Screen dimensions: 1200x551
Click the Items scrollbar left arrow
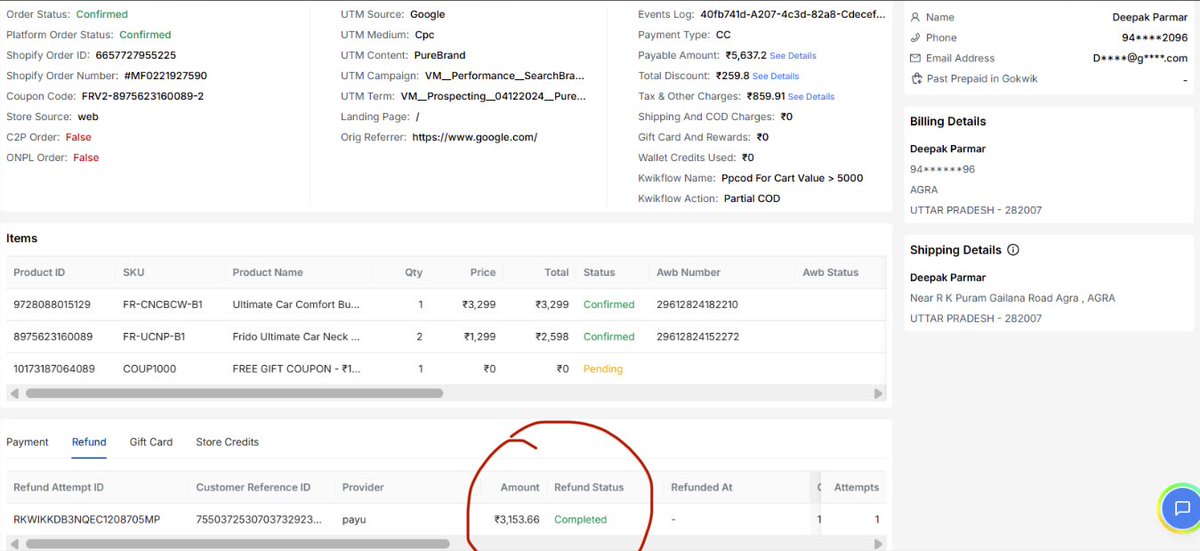[13, 394]
